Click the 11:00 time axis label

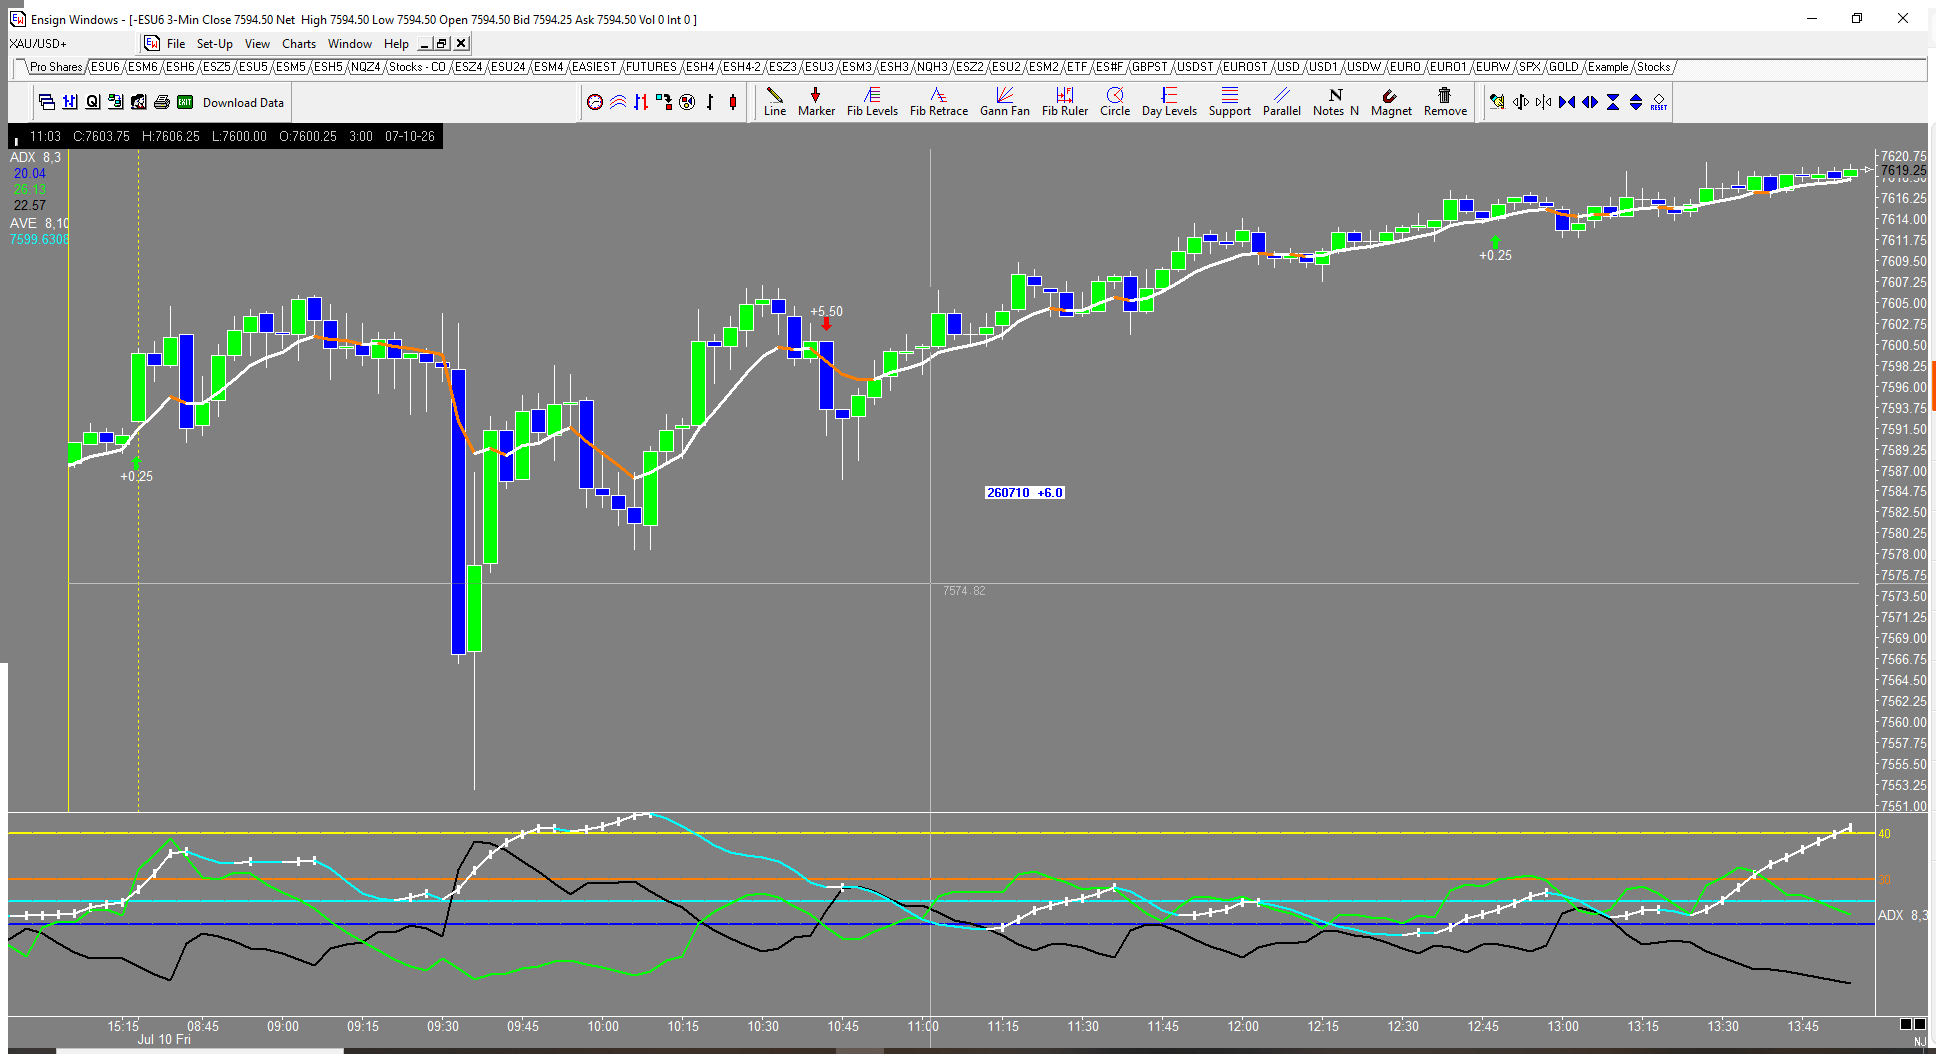click(x=923, y=1026)
